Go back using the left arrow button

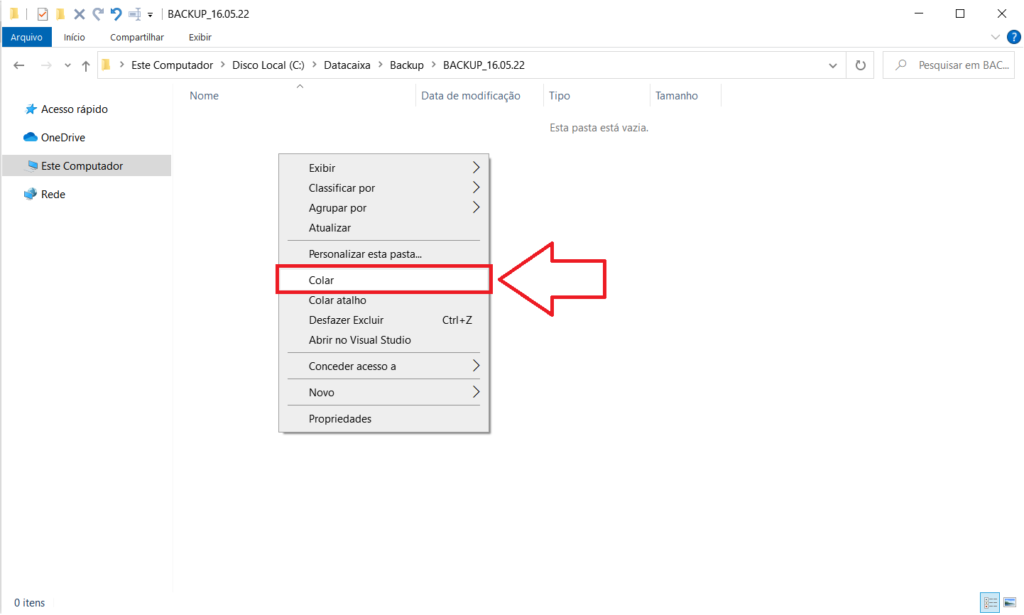pos(19,65)
